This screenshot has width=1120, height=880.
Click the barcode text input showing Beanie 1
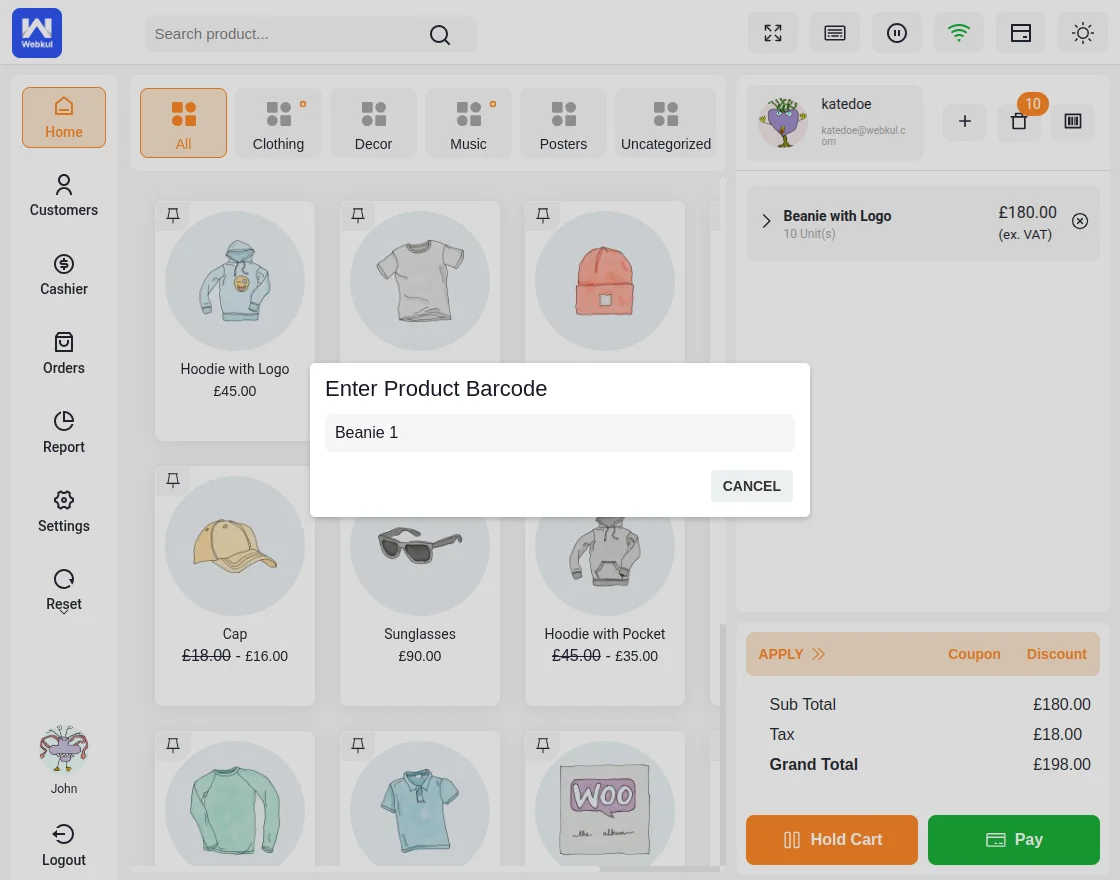point(560,433)
